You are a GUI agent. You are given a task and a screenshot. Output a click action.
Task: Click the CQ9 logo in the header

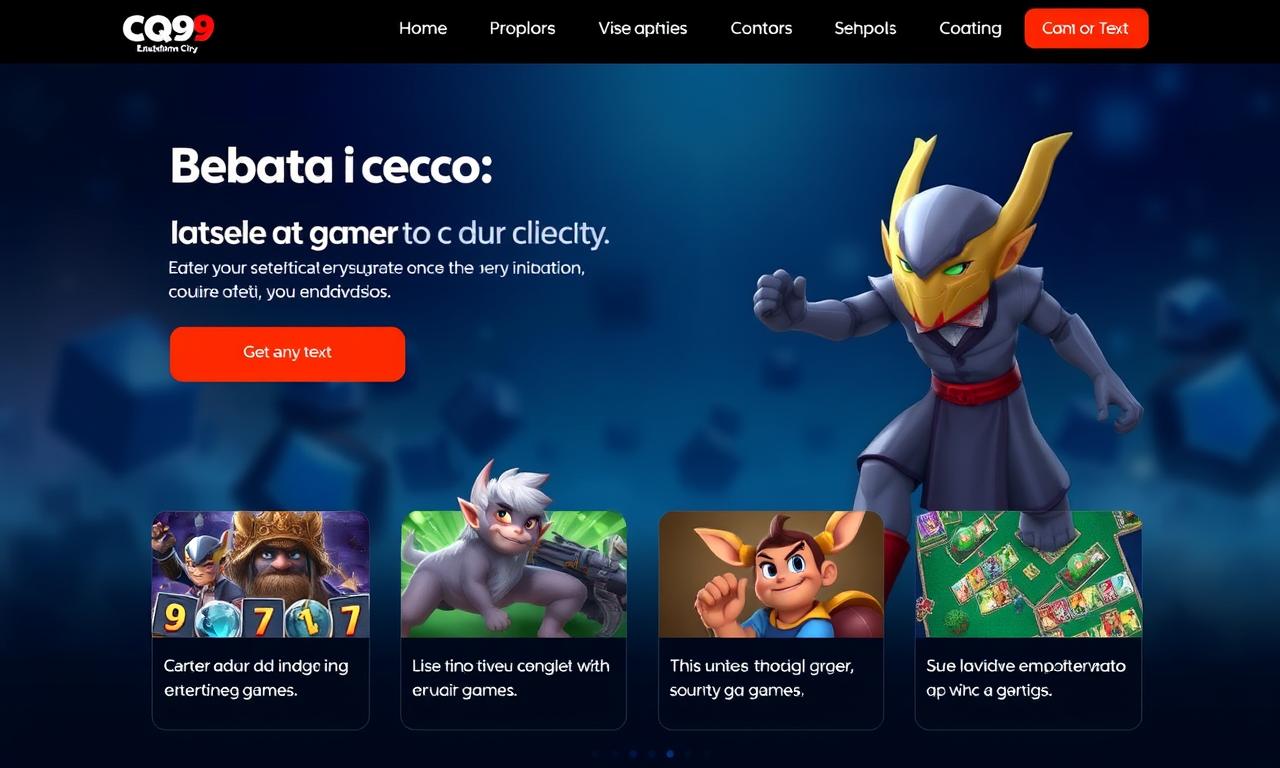(x=168, y=32)
